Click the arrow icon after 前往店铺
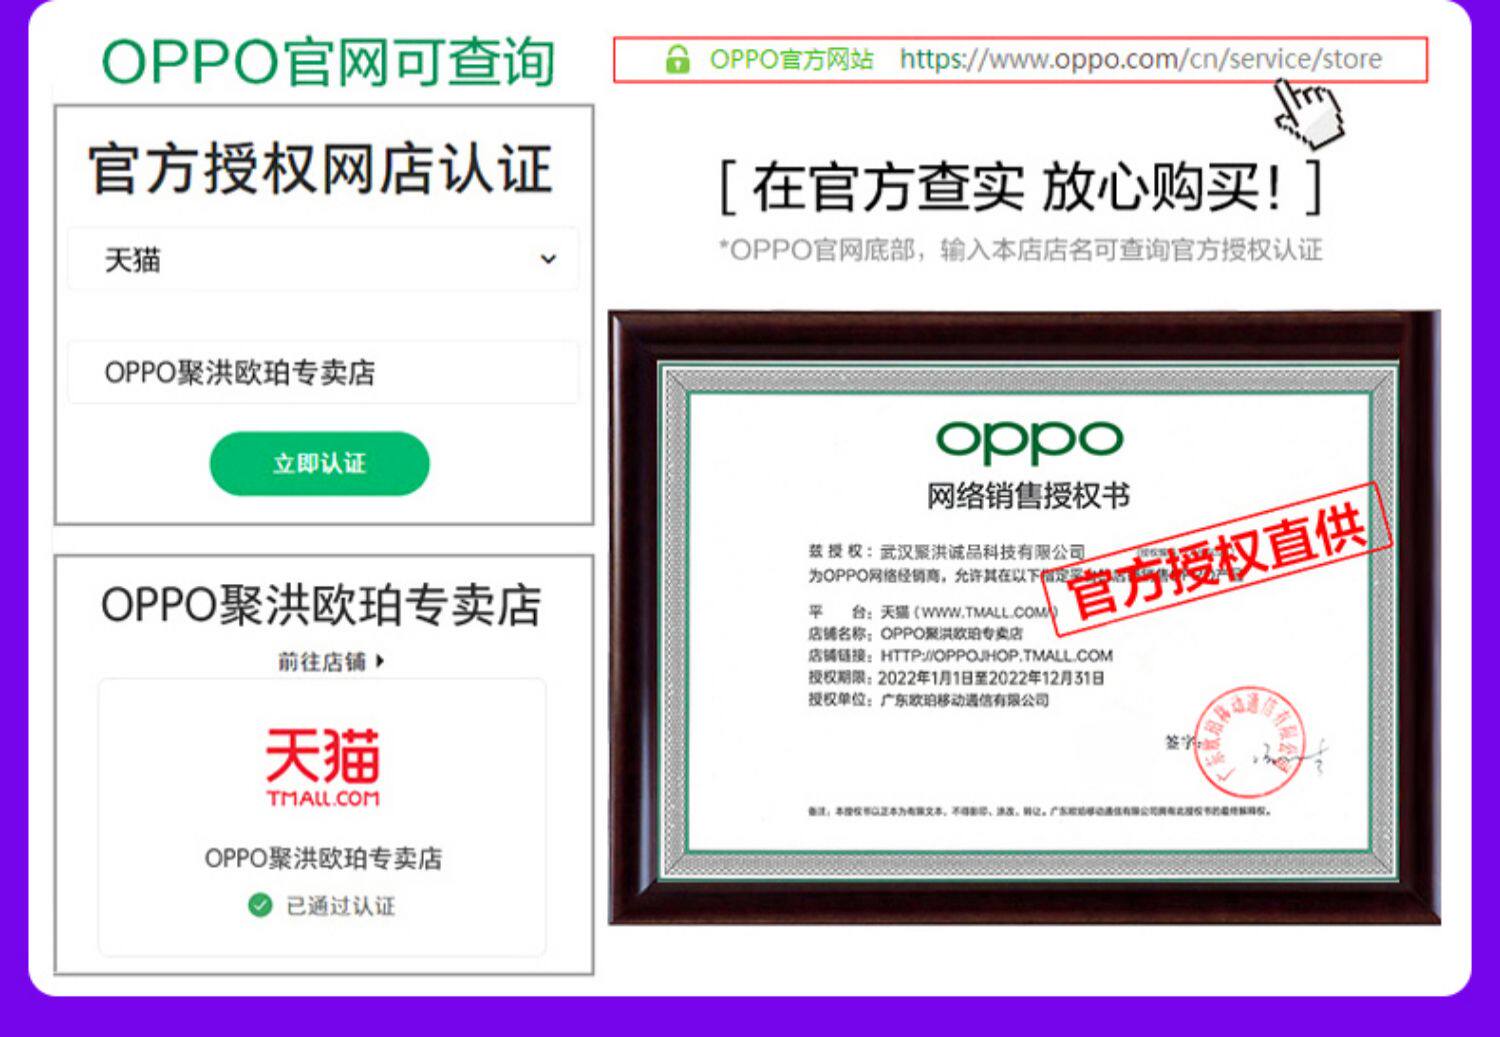 (x=380, y=661)
